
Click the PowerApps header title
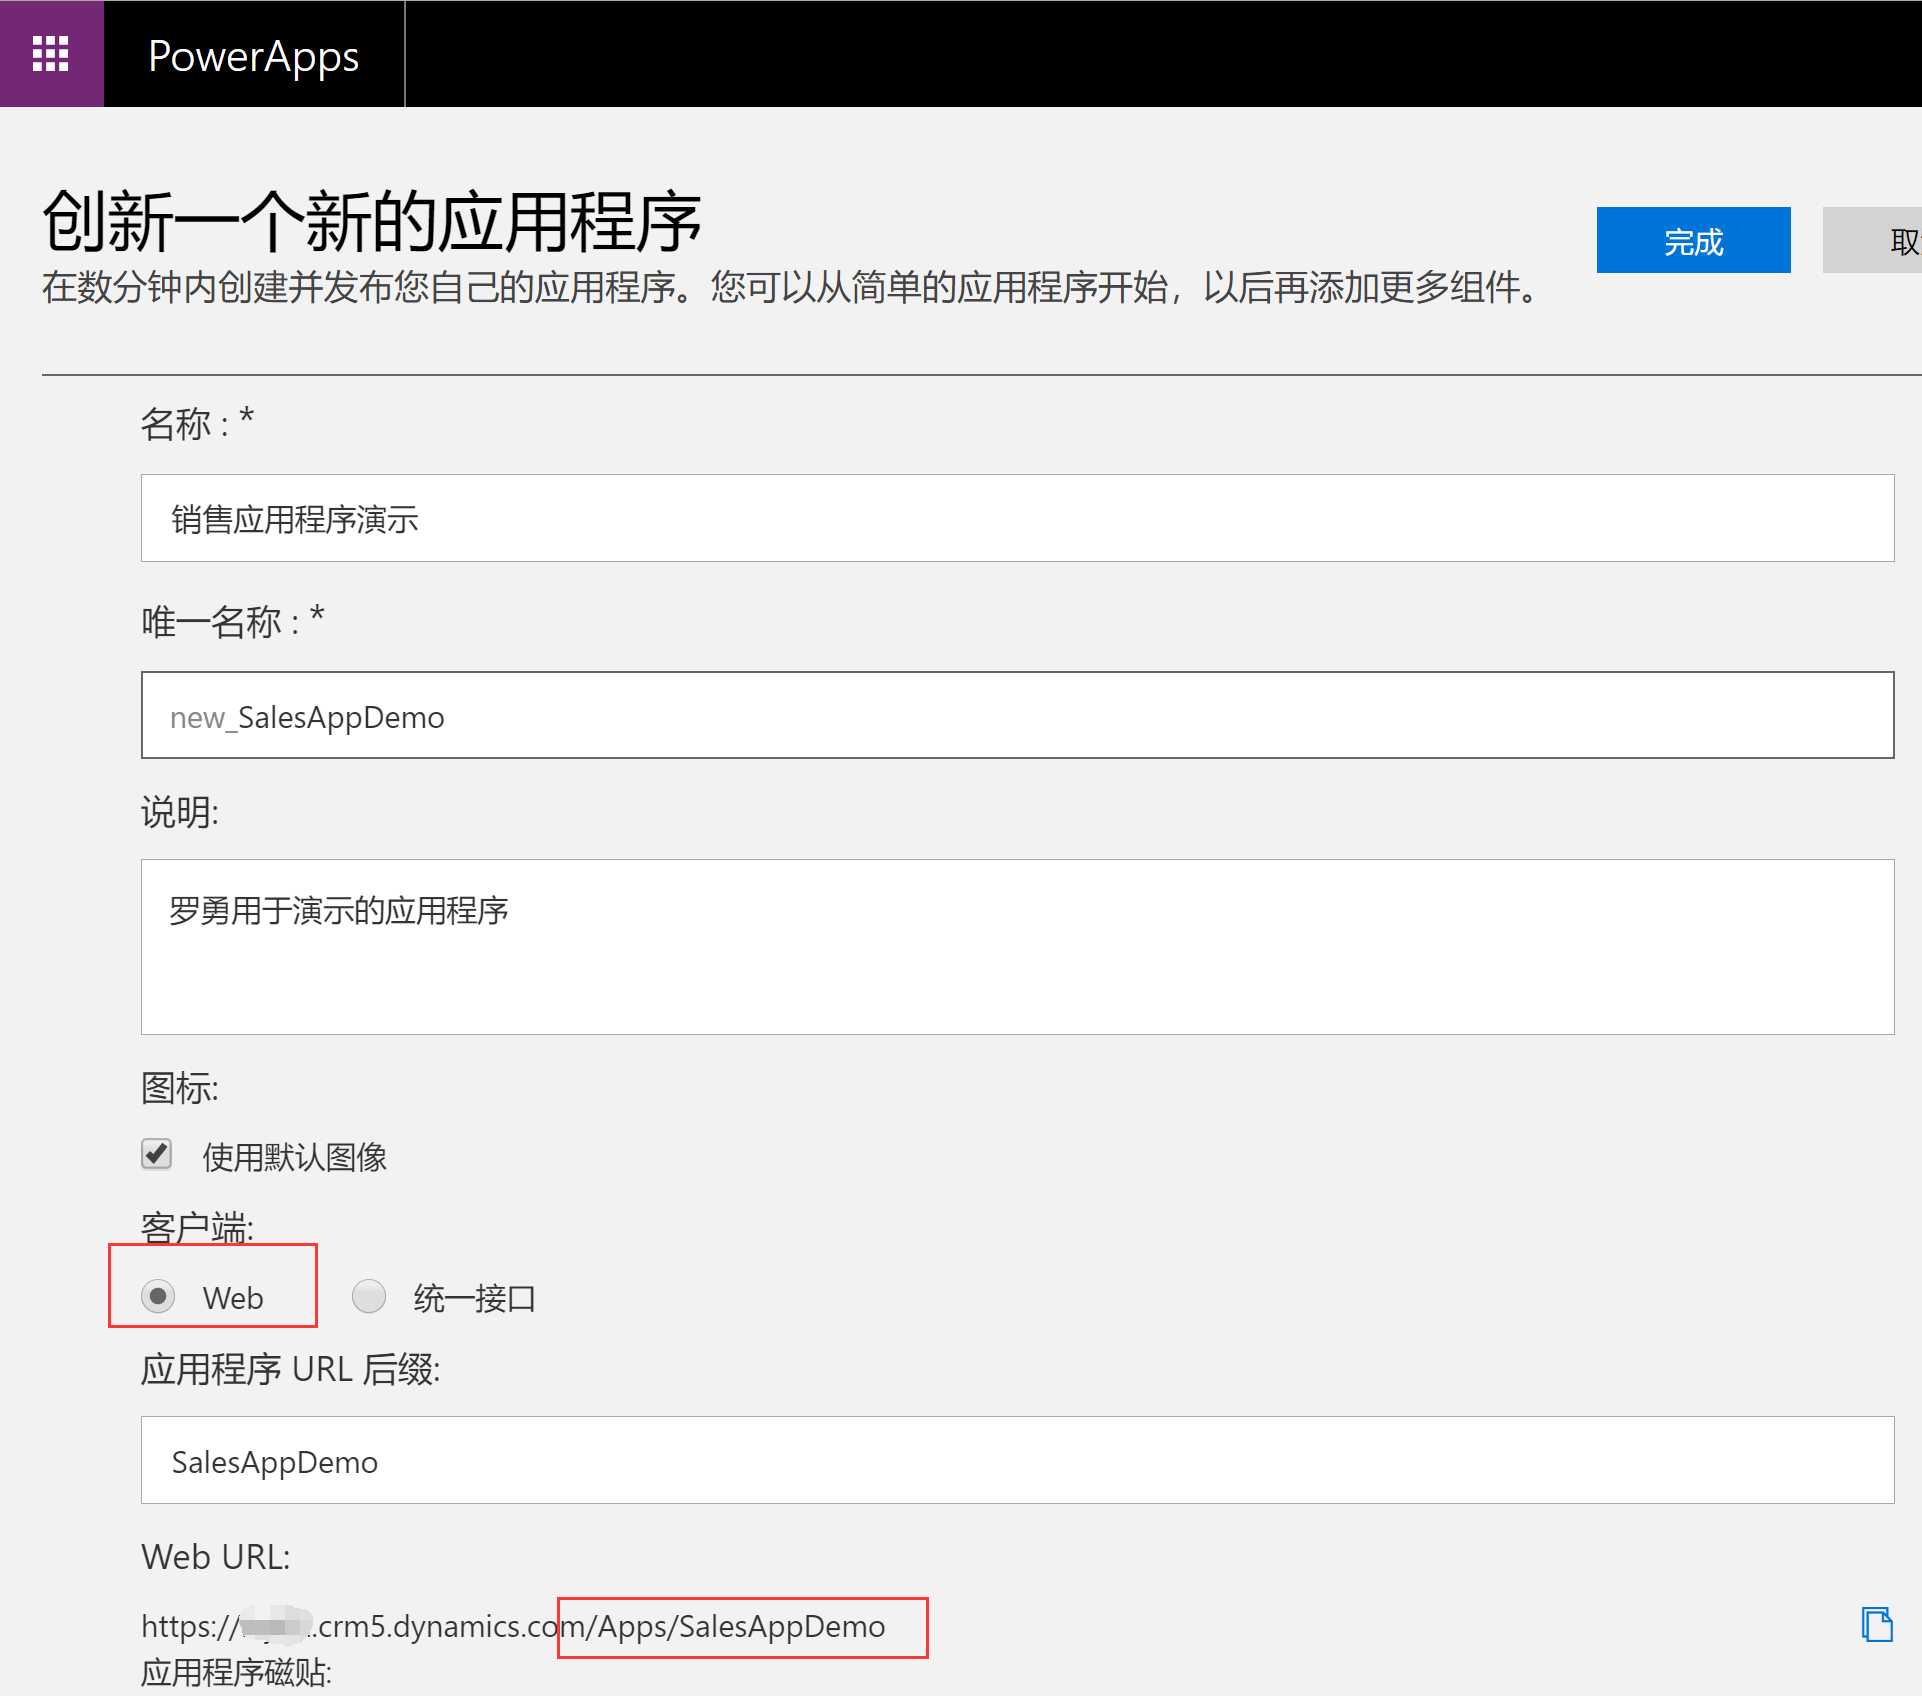pos(253,56)
